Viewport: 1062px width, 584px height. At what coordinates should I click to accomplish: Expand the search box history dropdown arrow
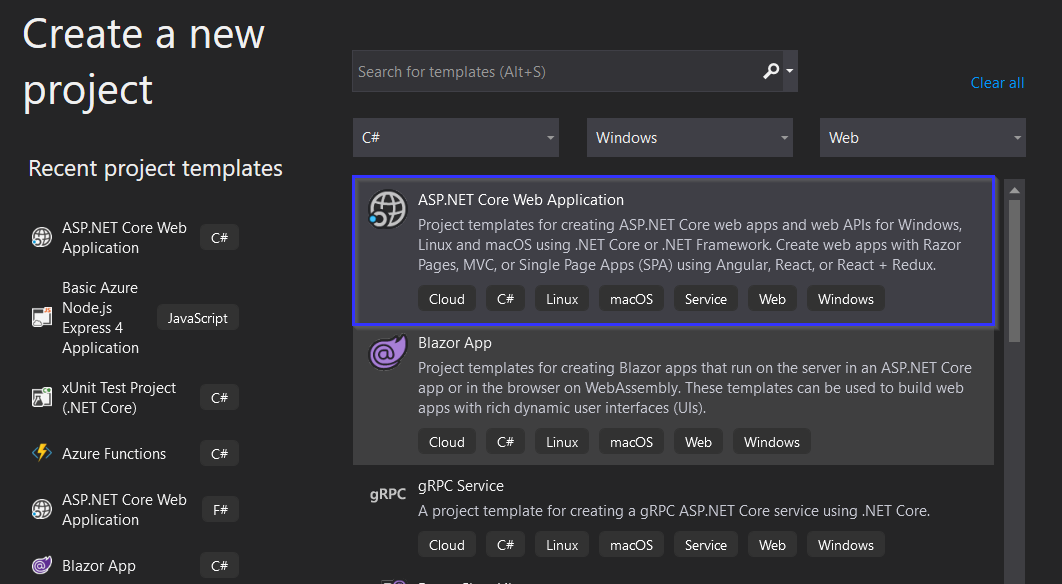point(791,71)
